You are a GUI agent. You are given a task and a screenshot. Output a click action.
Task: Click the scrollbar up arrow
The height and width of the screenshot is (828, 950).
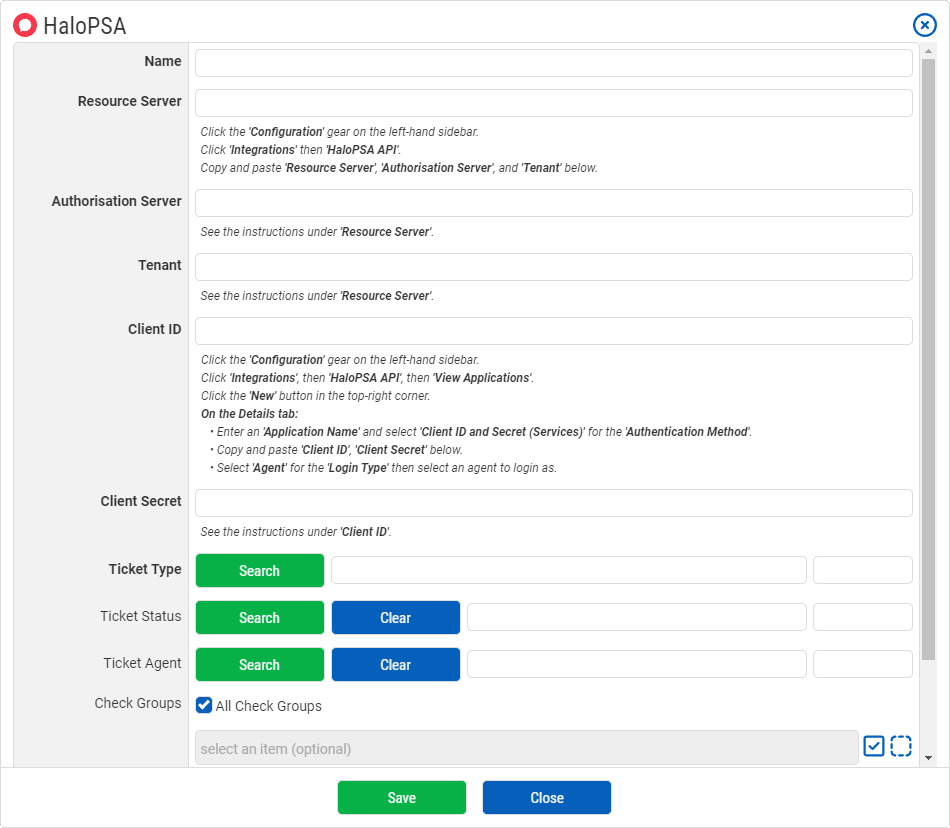tap(928, 52)
